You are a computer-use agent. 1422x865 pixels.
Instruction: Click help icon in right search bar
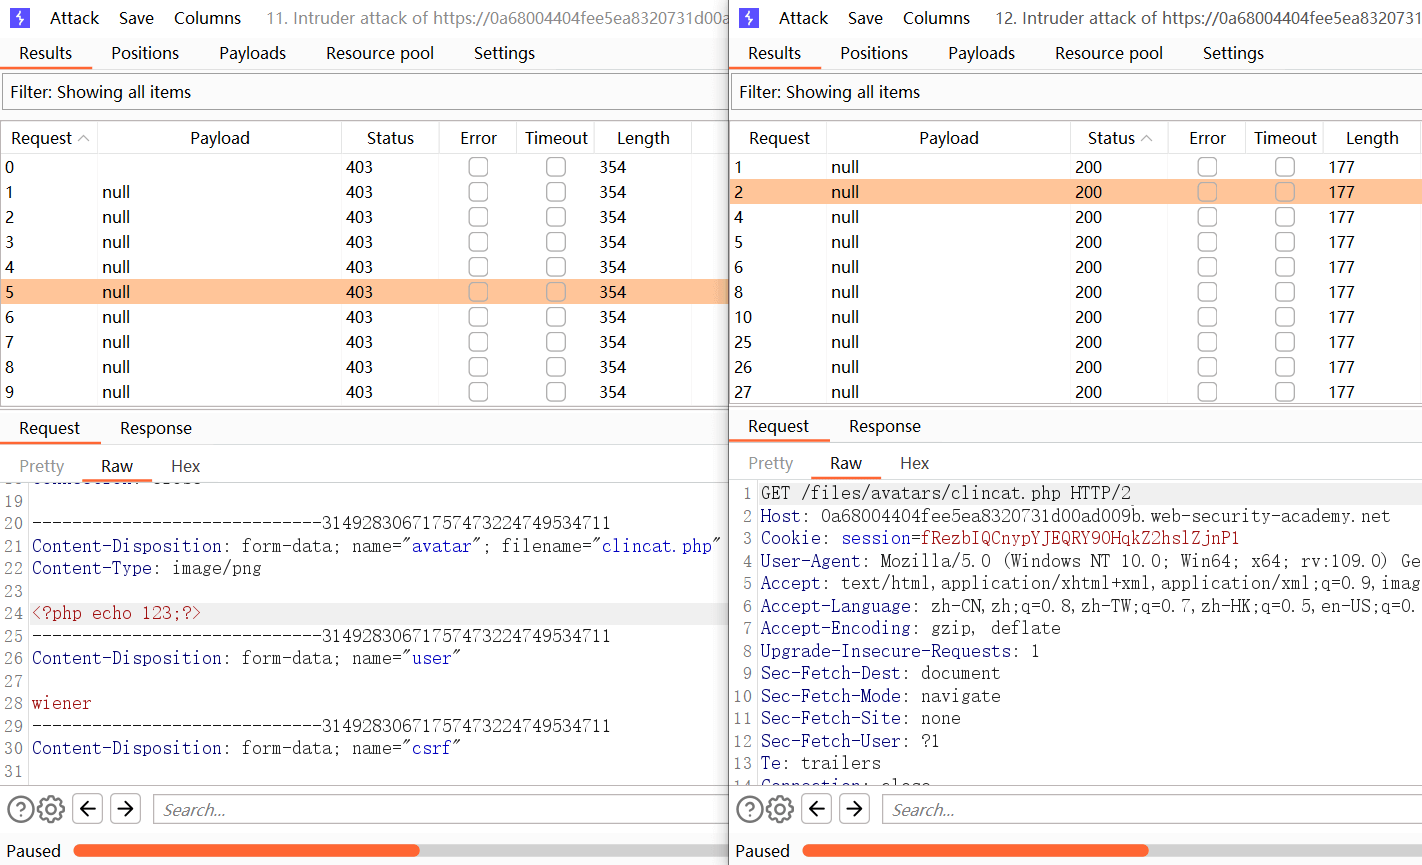point(749,809)
